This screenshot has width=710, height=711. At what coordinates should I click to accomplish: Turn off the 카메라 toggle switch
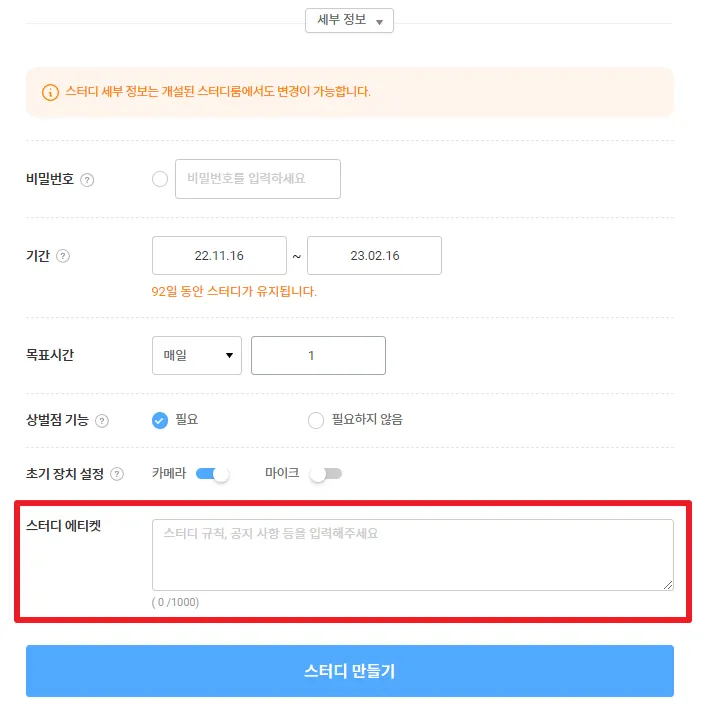pyautogui.click(x=213, y=474)
